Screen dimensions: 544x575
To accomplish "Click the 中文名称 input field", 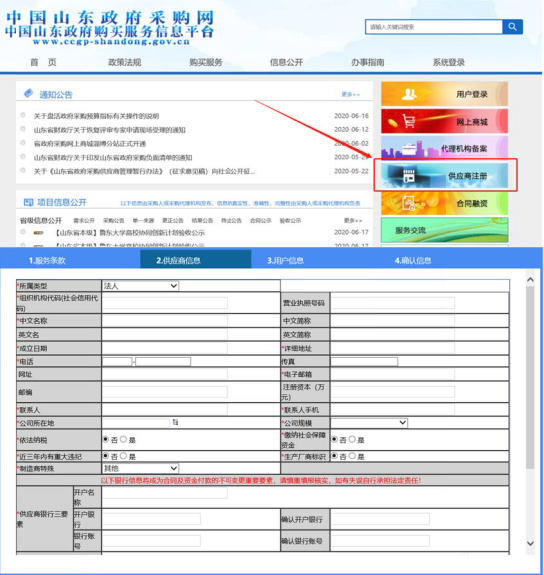I will tap(165, 321).
